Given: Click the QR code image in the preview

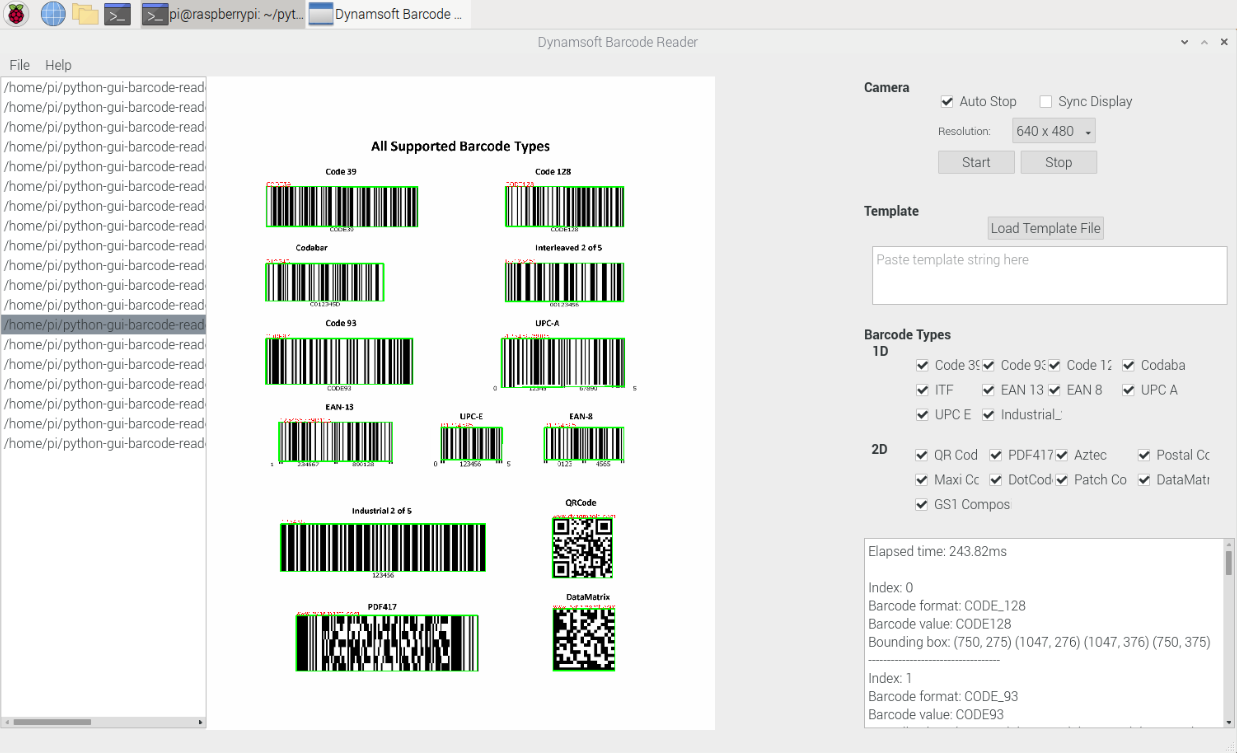Looking at the screenshot, I should (x=582, y=547).
